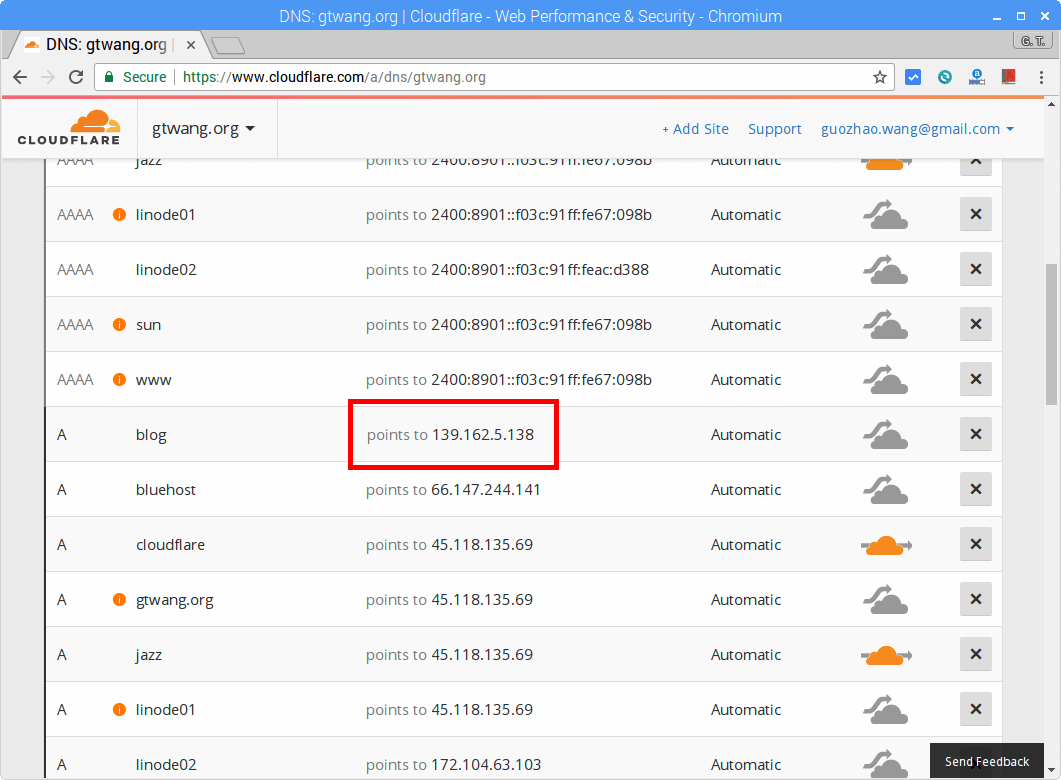This screenshot has height=780, width=1061.
Task: Open the blue checkmark browser extension
Action: tap(913, 76)
